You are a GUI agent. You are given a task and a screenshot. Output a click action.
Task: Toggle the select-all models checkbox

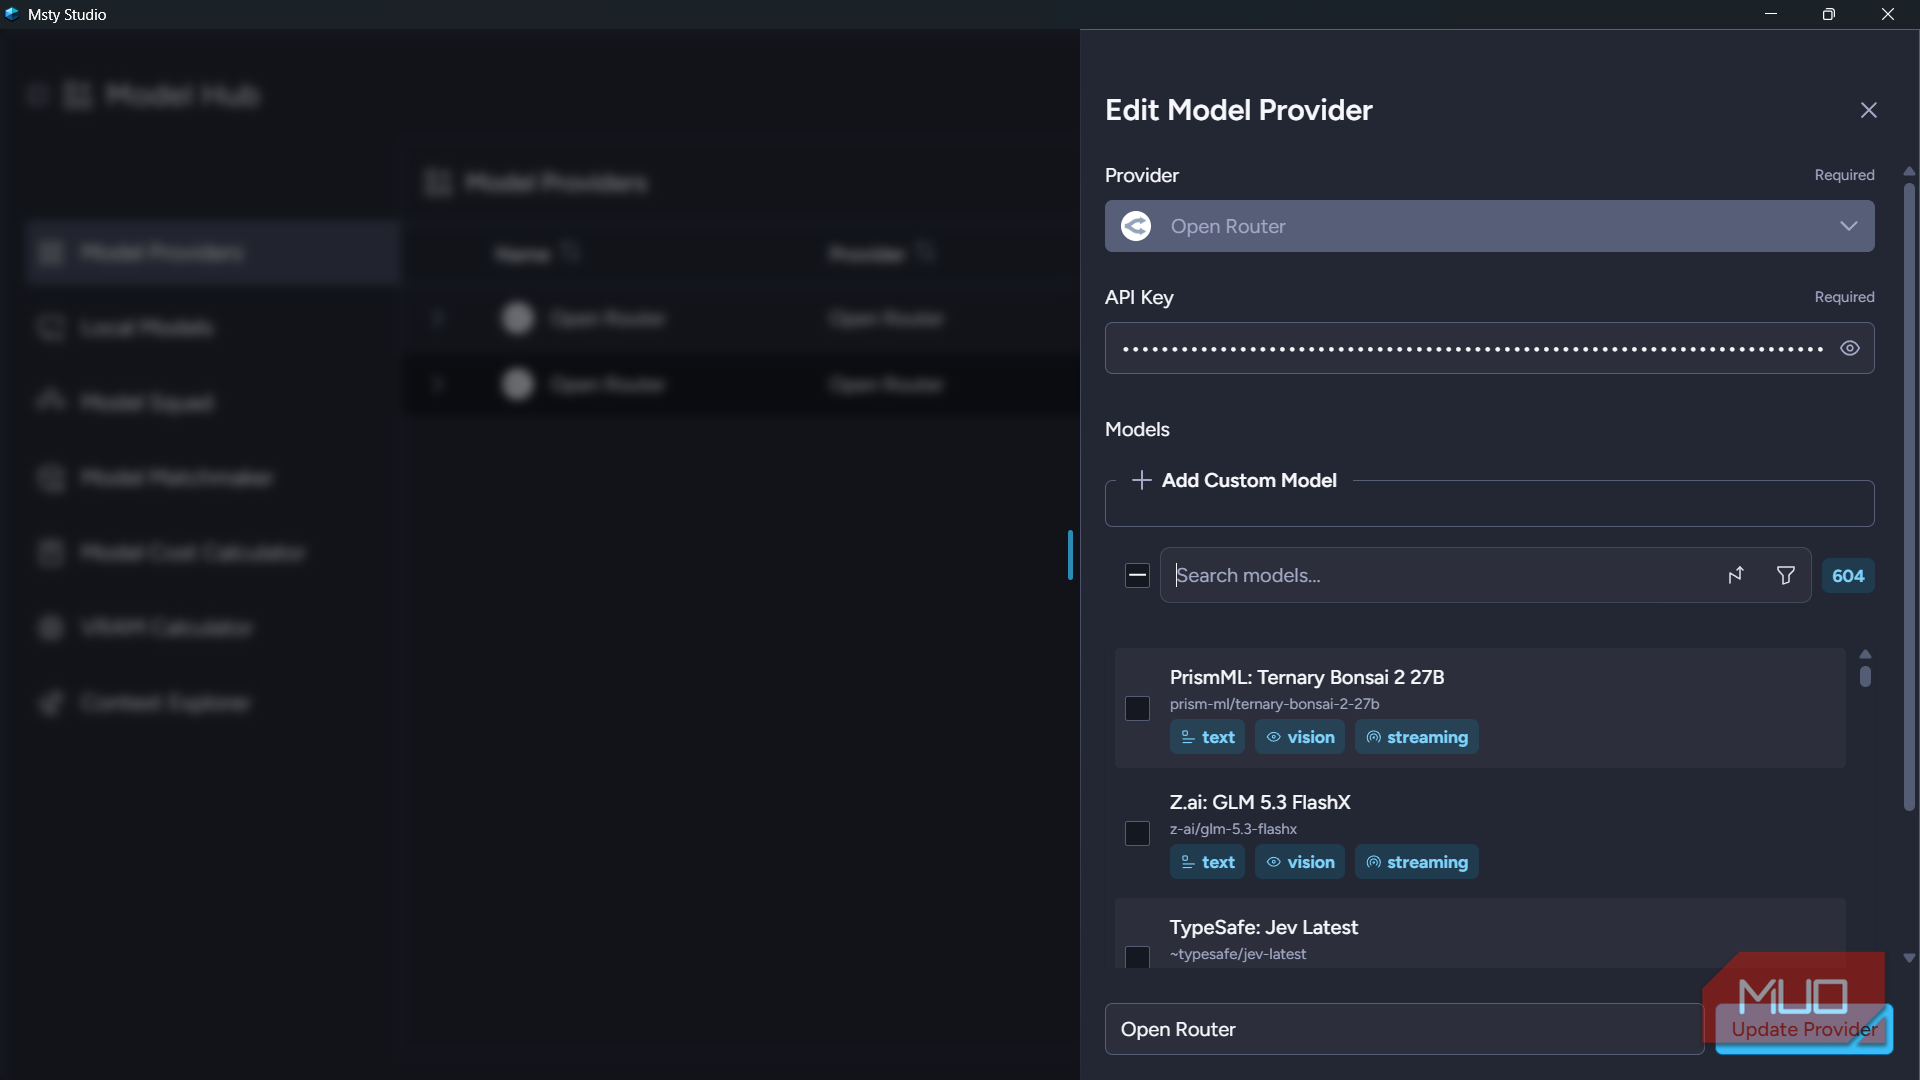pos(1137,575)
